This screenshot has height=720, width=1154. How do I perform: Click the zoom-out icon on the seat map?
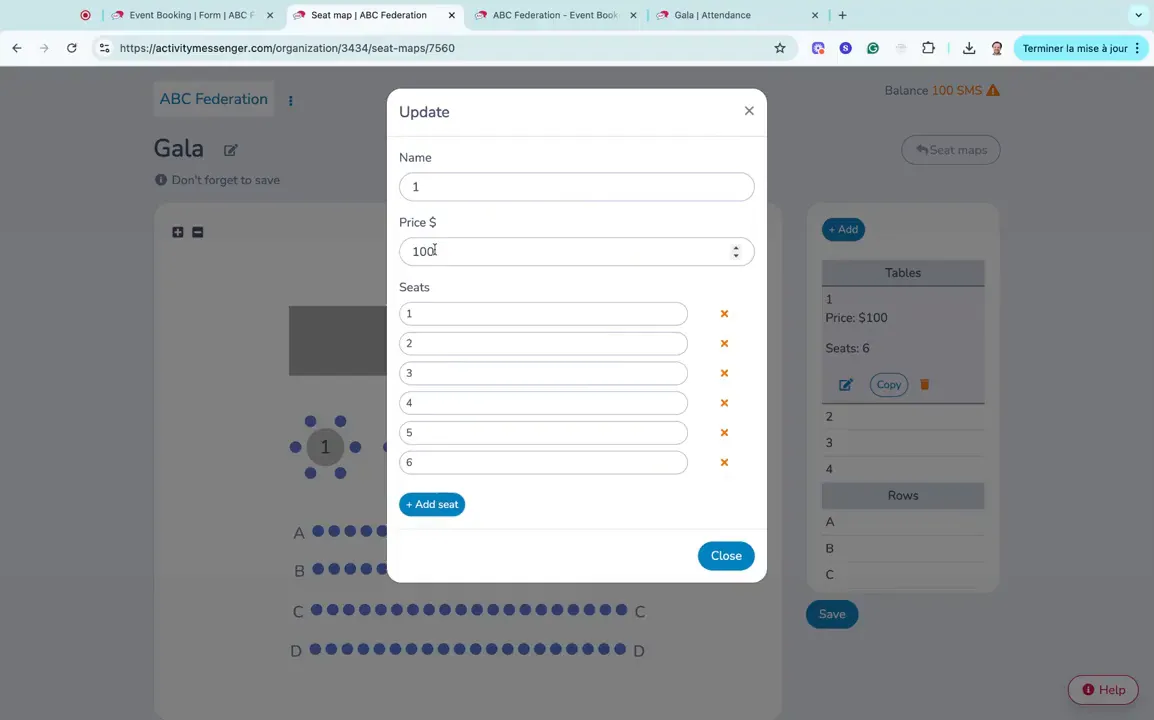click(197, 232)
